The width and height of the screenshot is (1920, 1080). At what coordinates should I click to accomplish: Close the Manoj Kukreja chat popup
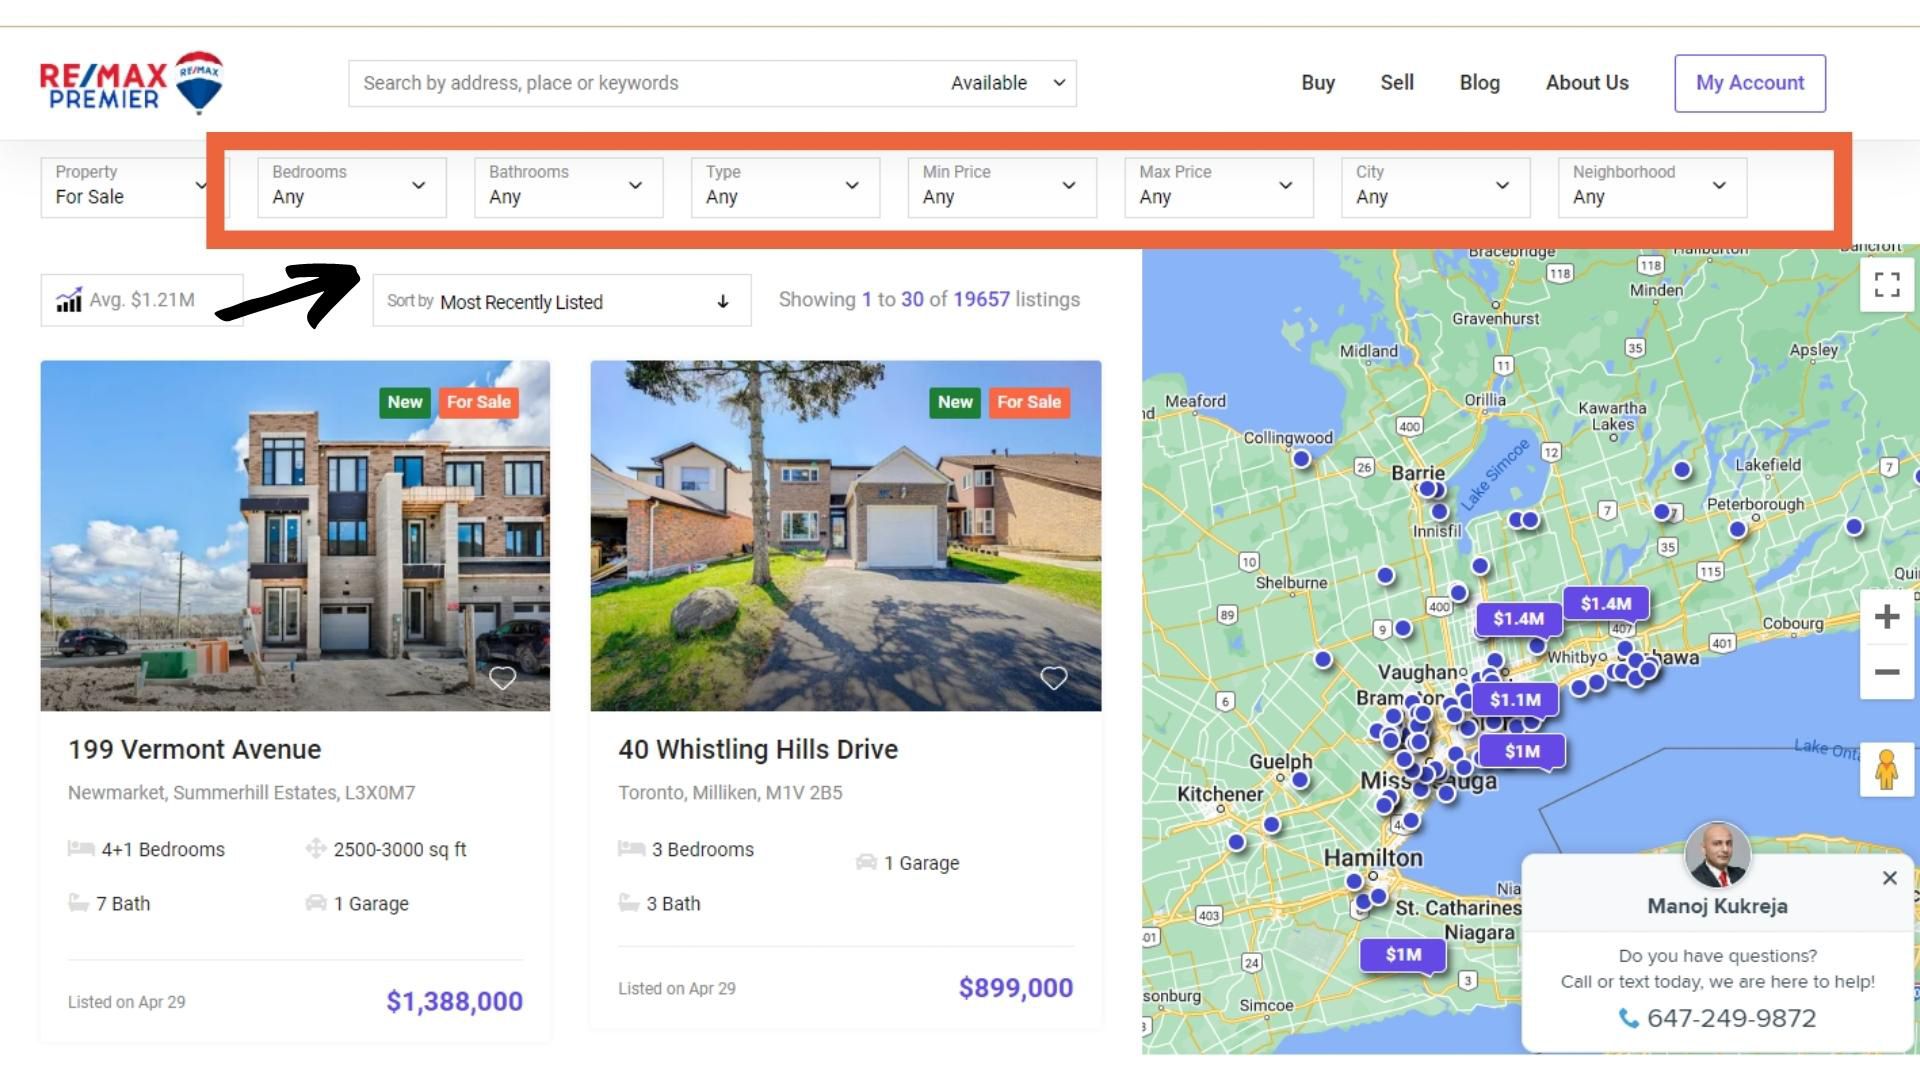(x=1889, y=878)
